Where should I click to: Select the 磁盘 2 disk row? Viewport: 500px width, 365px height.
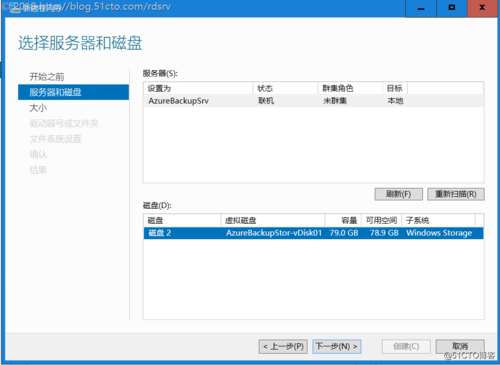point(314,233)
